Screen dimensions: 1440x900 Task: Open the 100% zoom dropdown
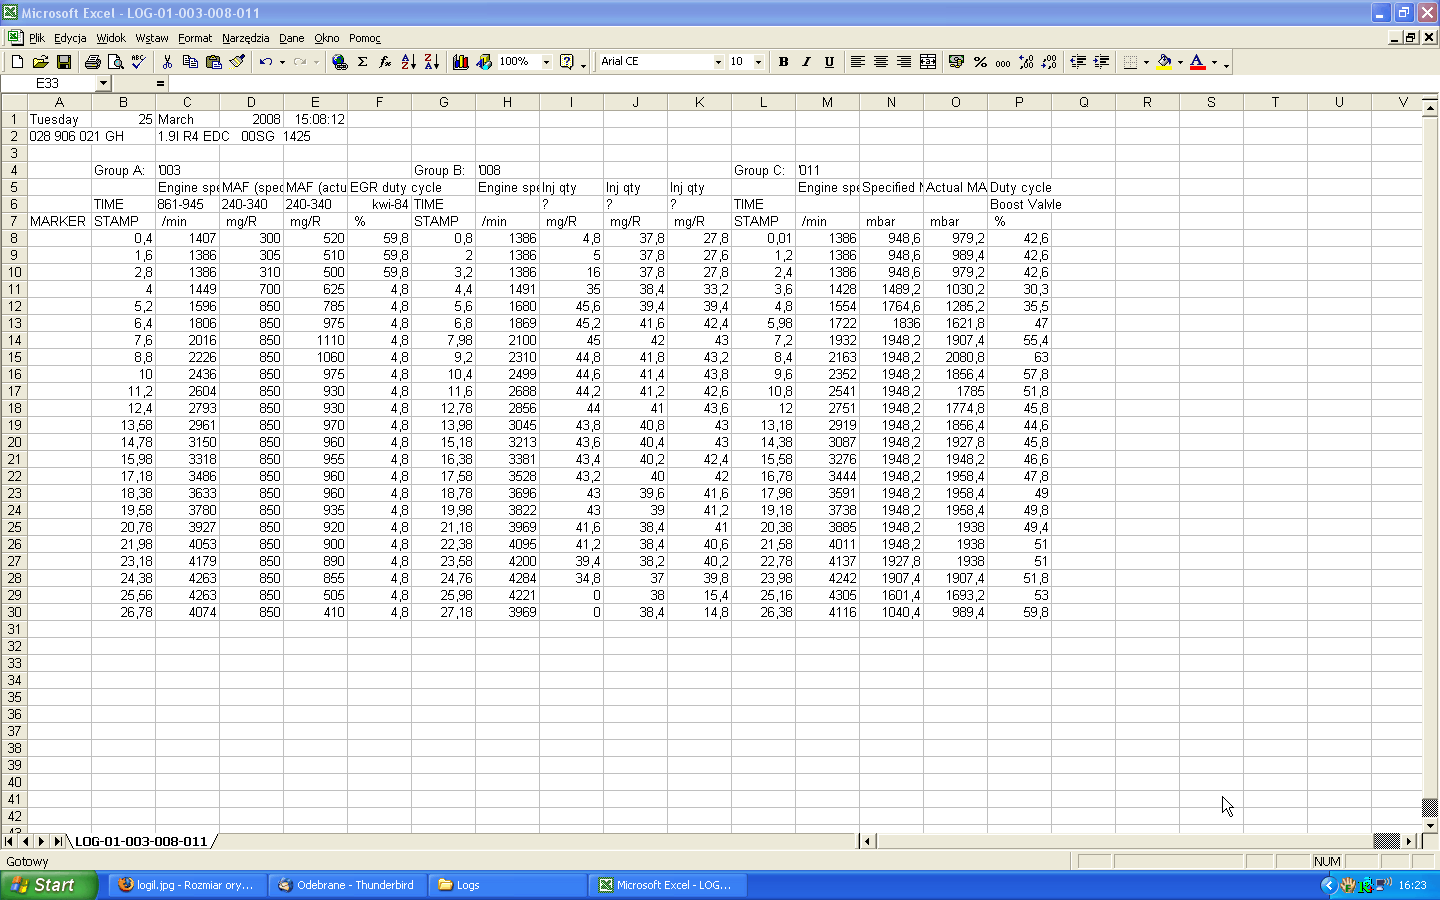(546, 62)
